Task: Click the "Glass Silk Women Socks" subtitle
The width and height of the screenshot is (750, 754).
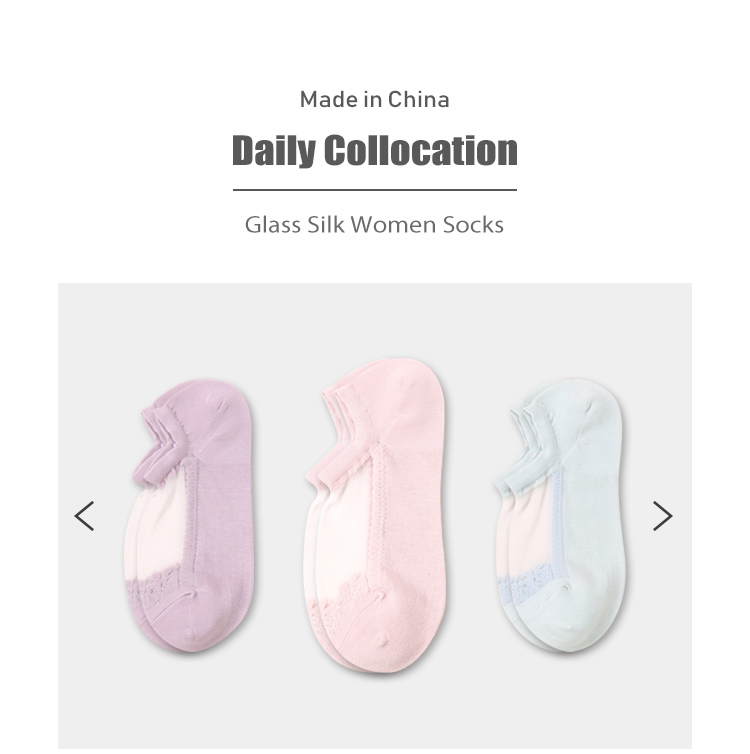Action: coord(375,225)
